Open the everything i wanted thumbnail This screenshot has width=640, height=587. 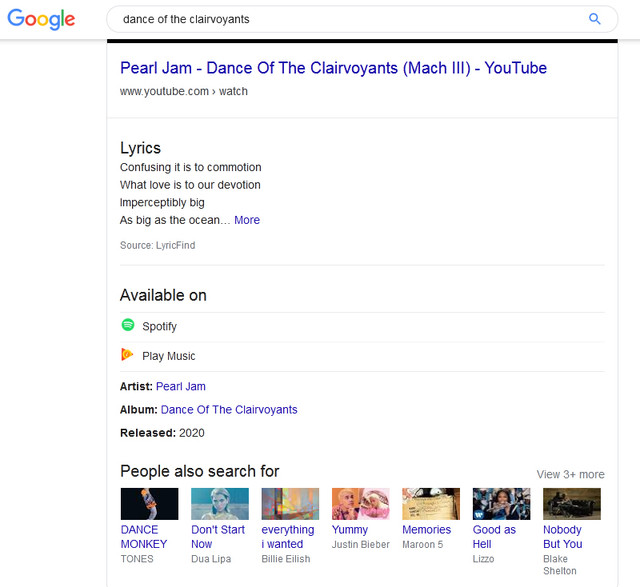pyautogui.click(x=290, y=504)
